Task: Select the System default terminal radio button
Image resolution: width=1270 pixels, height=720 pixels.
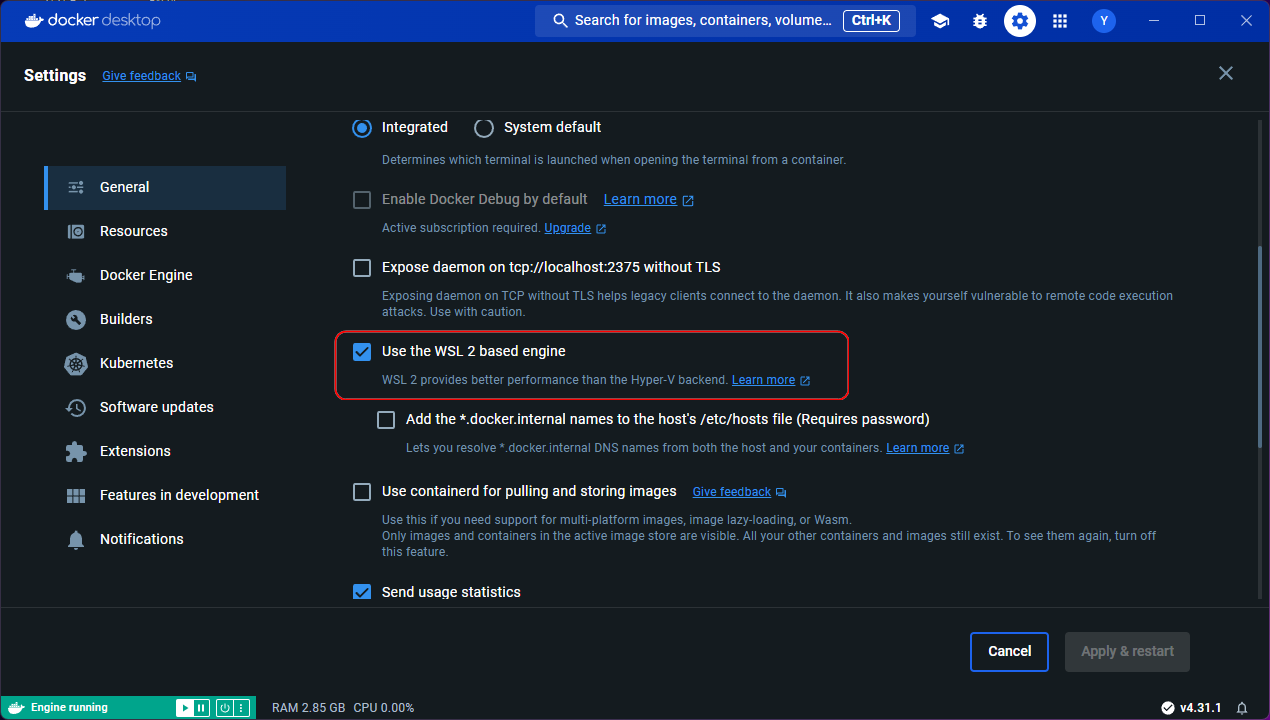Action: click(x=484, y=128)
